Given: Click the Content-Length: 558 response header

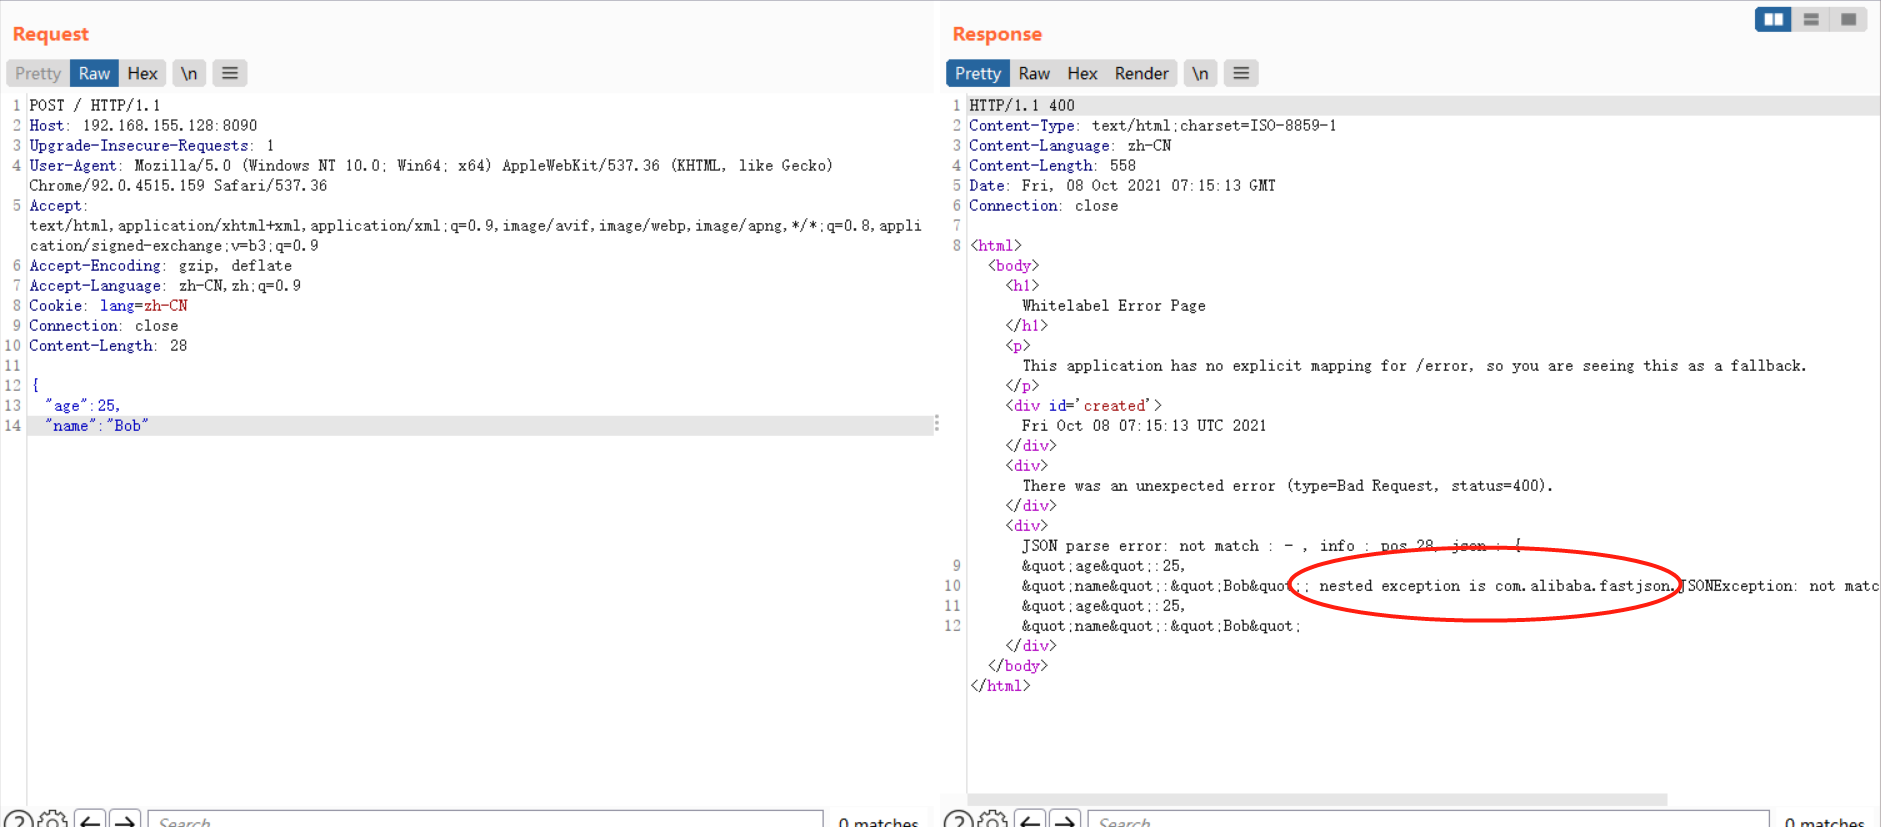Looking at the screenshot, I should point(1052,166).
